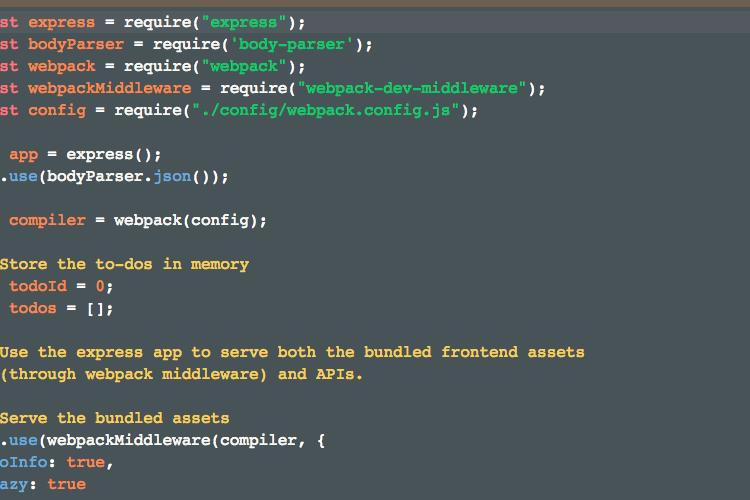Click the "webpack" string in require
Image resolution: width=750 pixels, height=500 pixels.
(x=244, y=67)
